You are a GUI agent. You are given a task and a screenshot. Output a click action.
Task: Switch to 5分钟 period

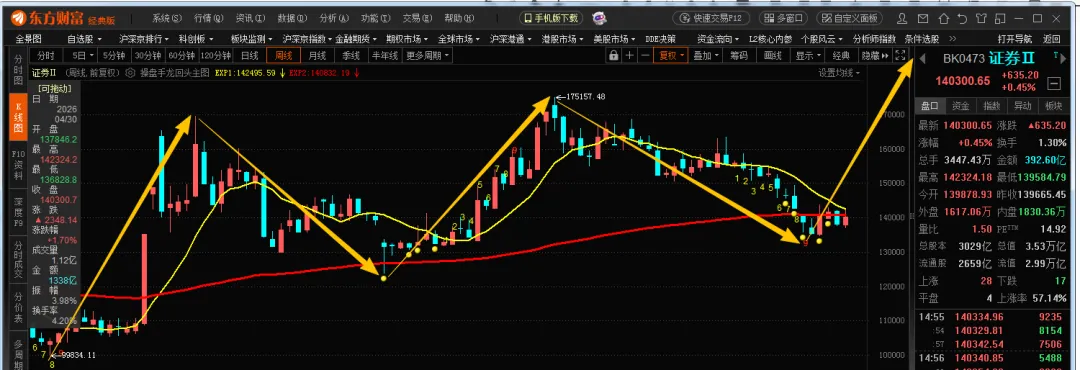point(113,56)
